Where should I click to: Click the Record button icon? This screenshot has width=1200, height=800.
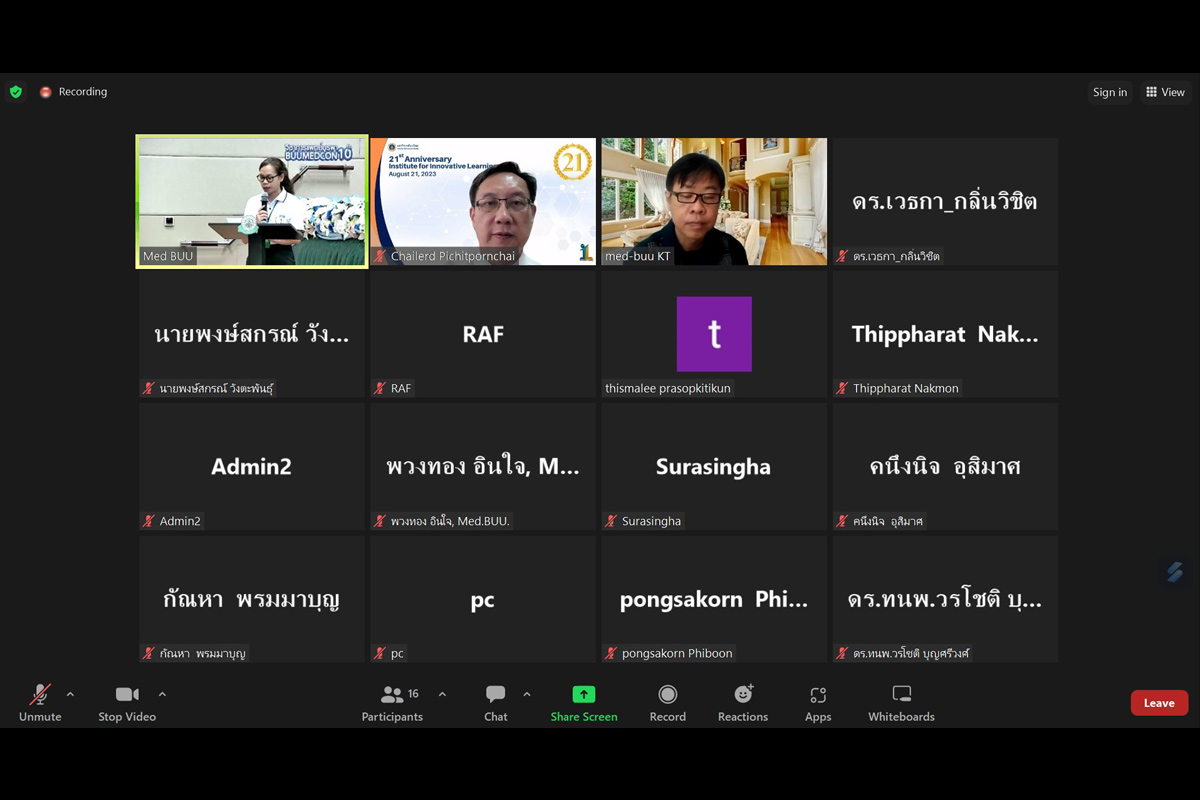click(x=667, y=695)
